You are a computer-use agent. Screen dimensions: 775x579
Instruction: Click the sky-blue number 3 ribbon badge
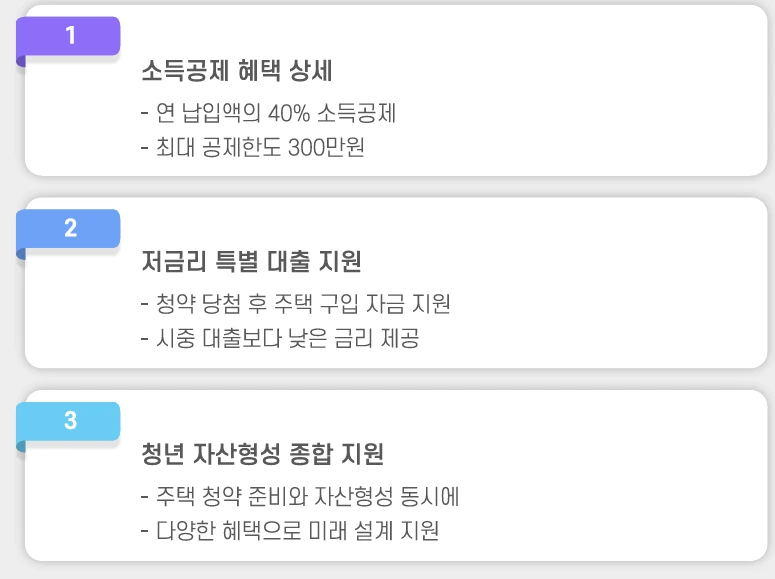click(68, 421)
